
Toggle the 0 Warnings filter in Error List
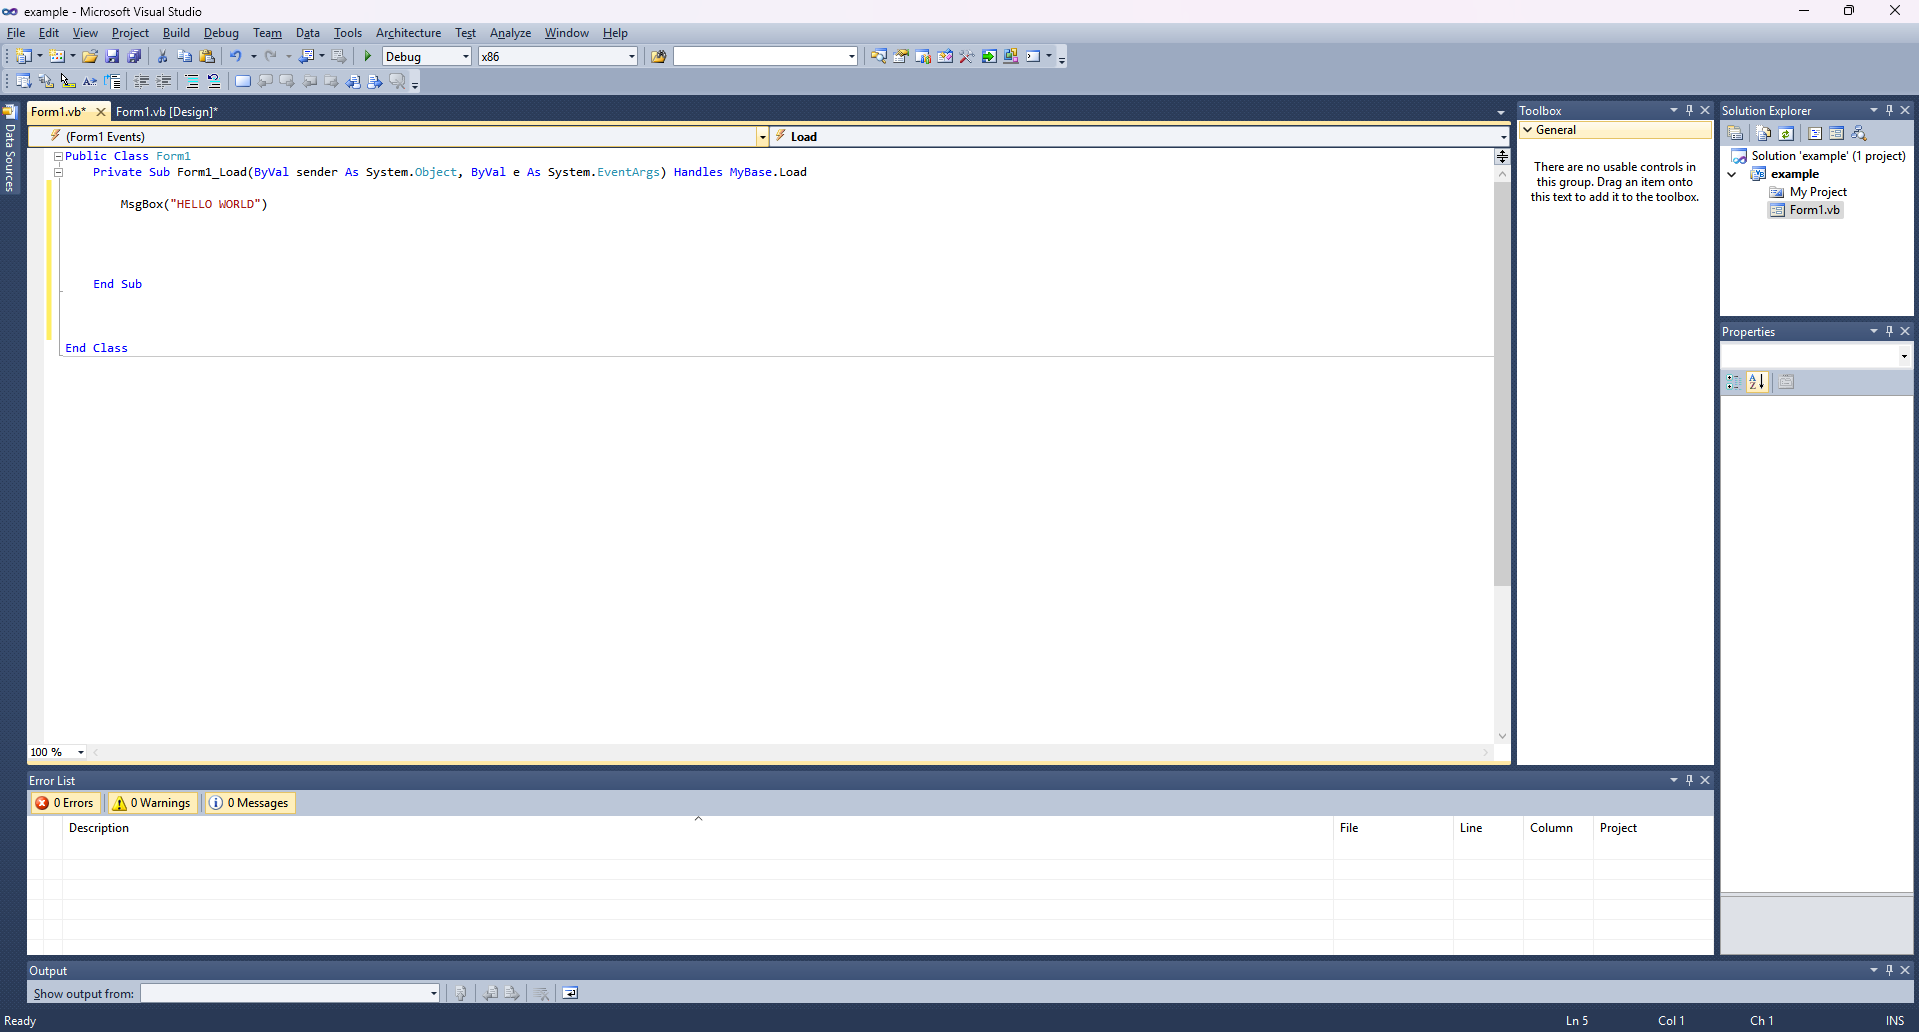[151, 802]
